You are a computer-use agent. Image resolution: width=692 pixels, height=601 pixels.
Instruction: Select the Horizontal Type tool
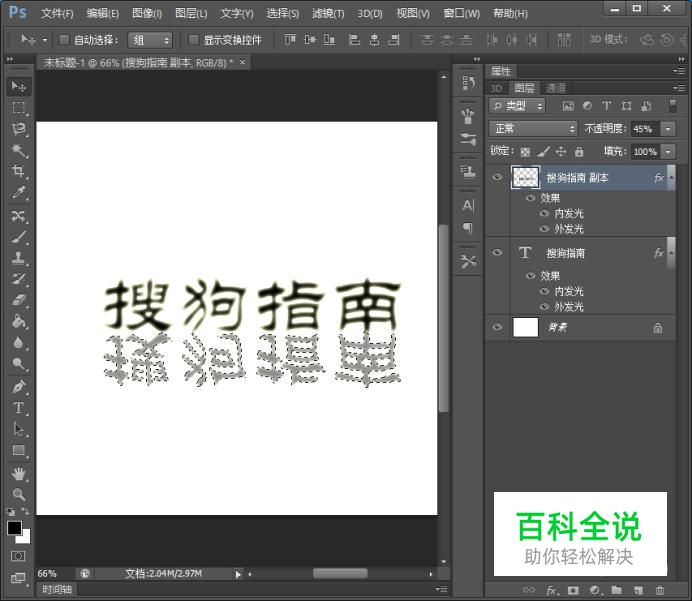(18, 408)
